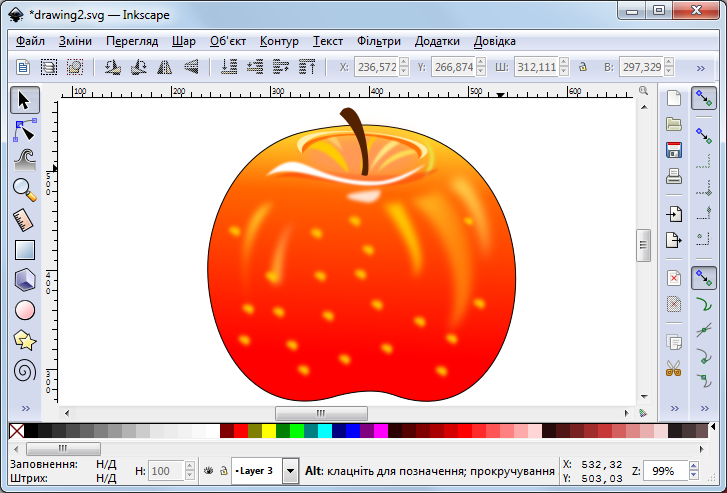Toggle the main snapping button
Viewport: 727px width, 493px height.
pos(705,98)
